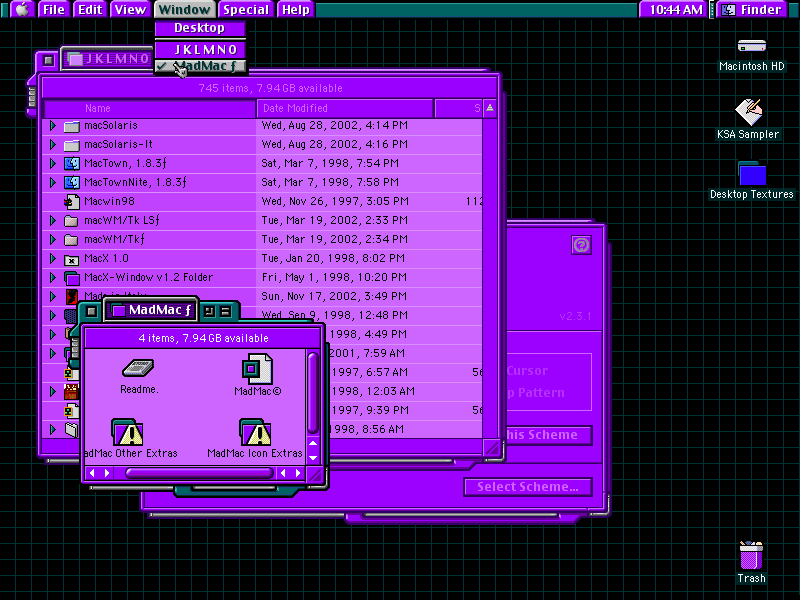Image resolution: width=800 pixels, height=600 pixels.
Task: Select the MadMac Icon Extras folder icon
Action: pyautogui.click(x=255, y=432)
